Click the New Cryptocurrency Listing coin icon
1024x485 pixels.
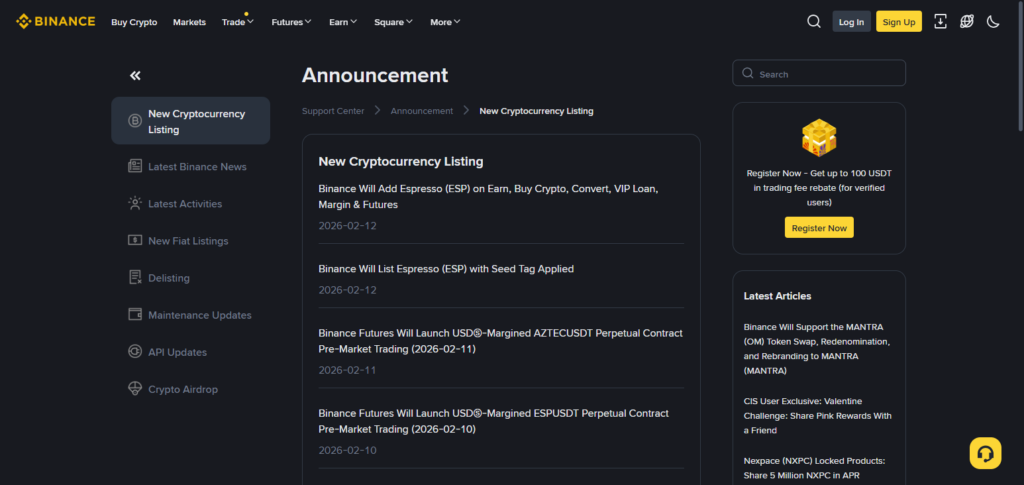point(135,121)
